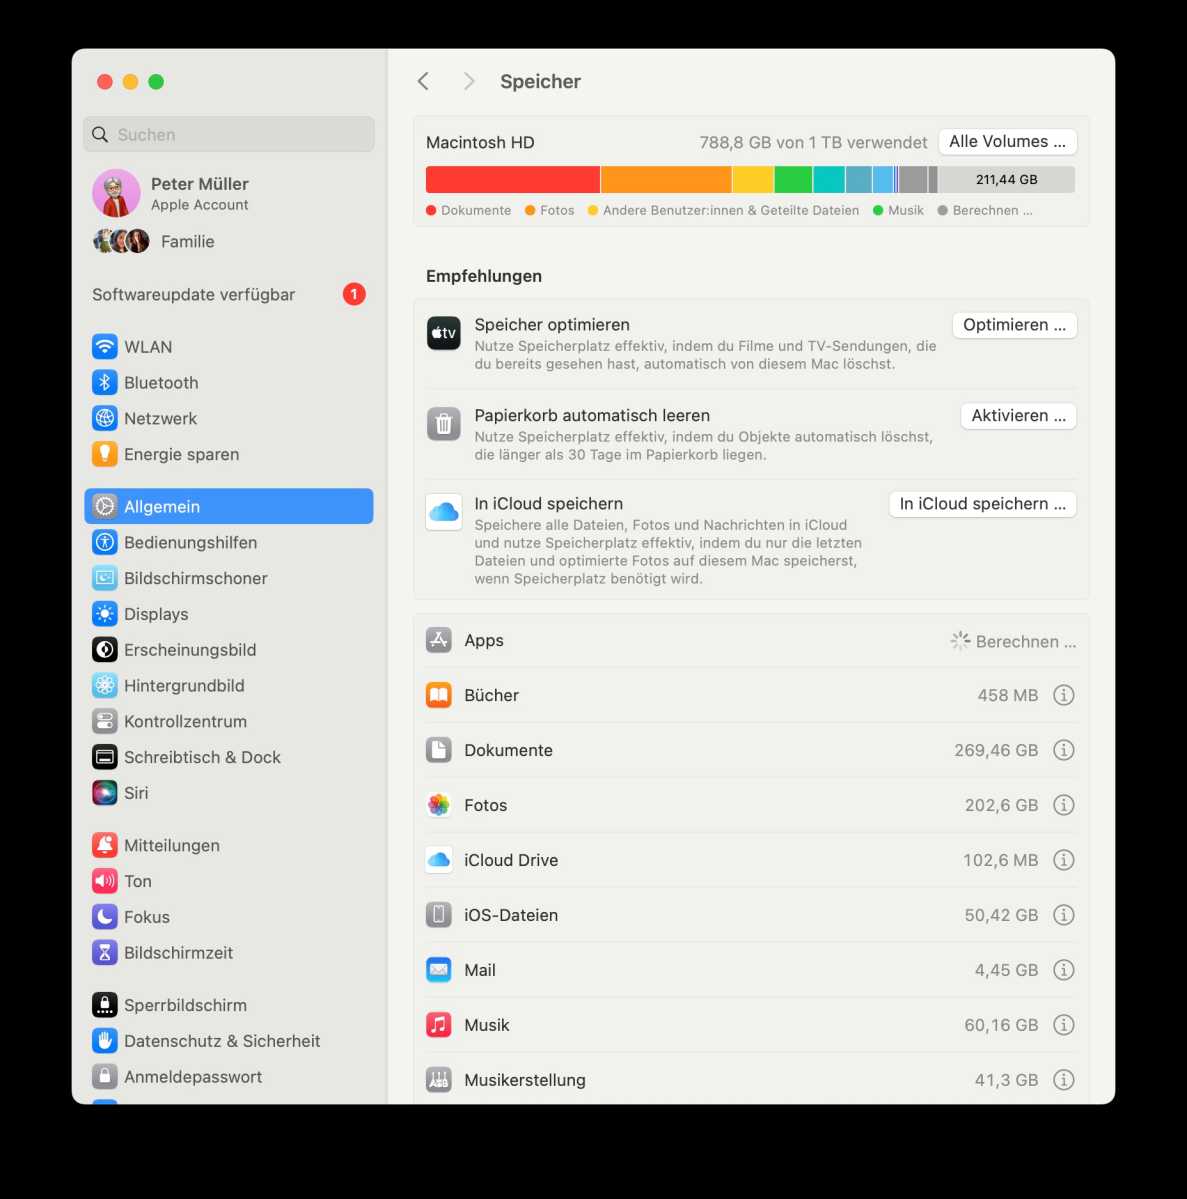The height and width of the screenshot is (1199, 1187).
Task: Go back with the left chevron
Action: 424,82
